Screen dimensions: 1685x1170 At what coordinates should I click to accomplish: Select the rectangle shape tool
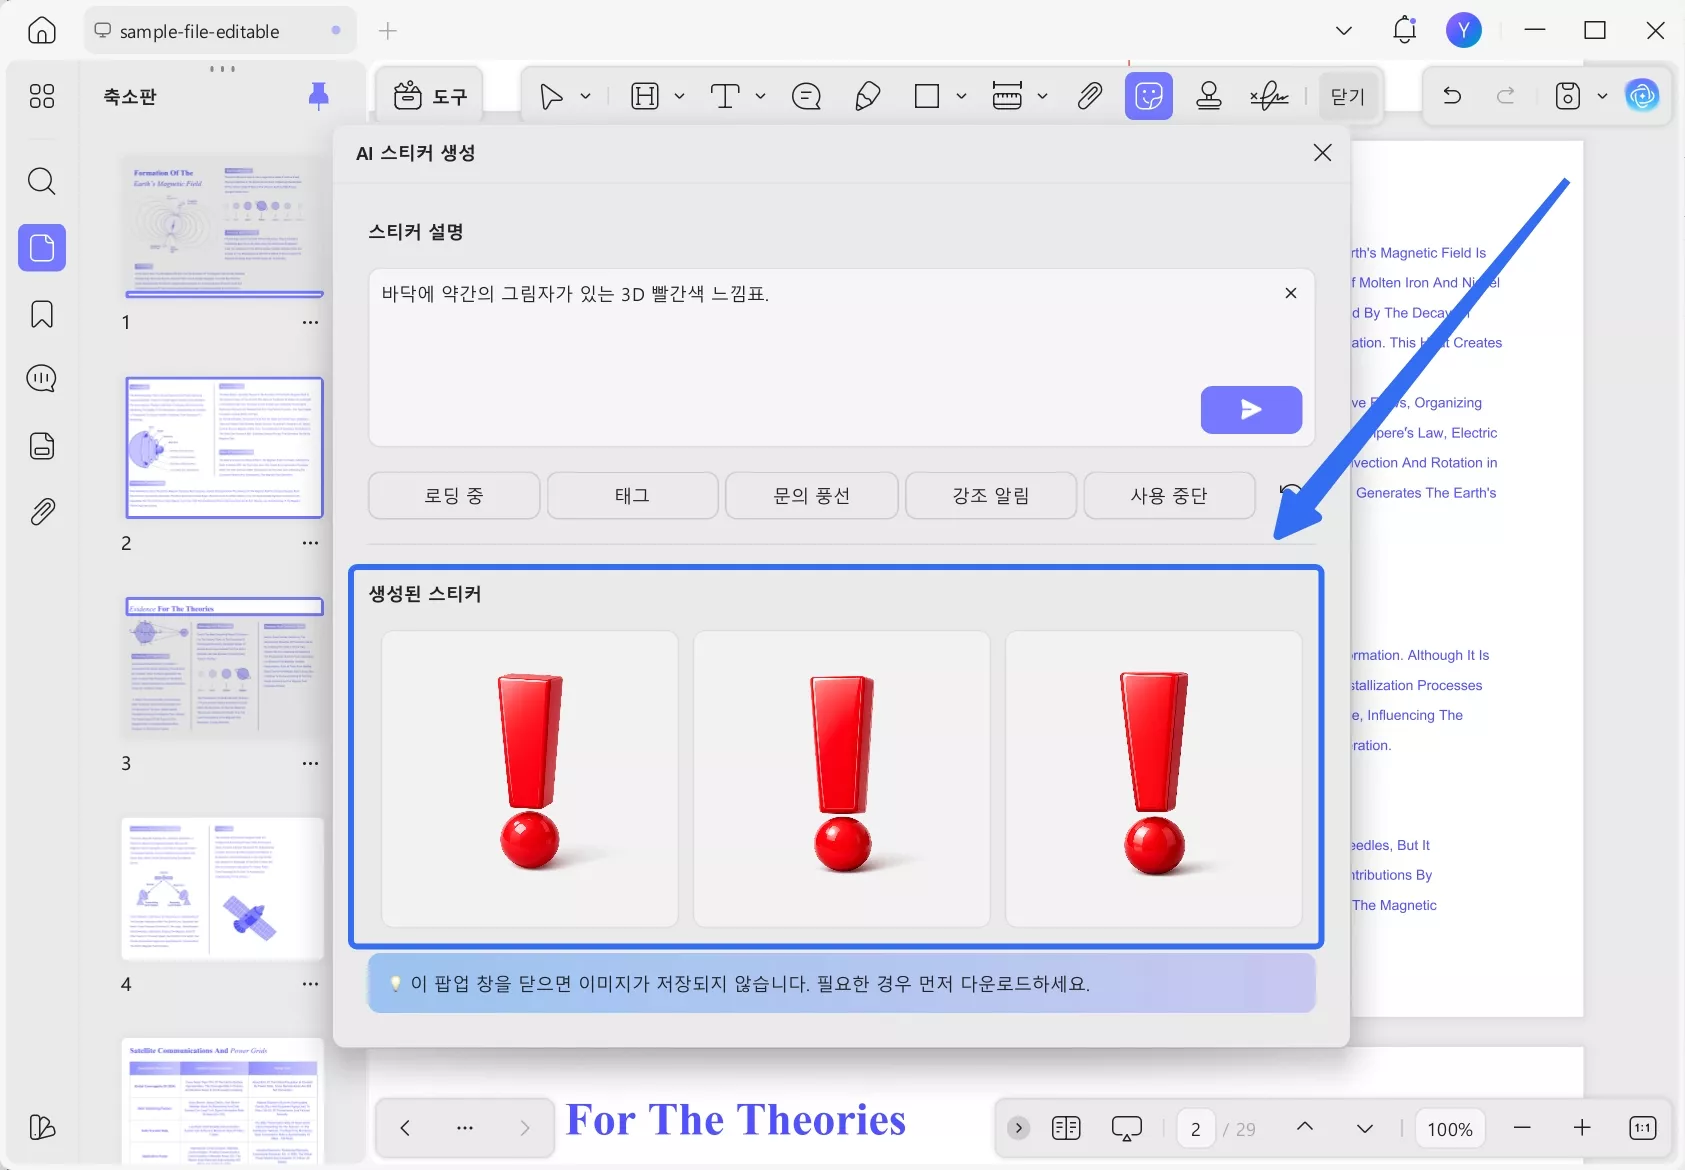click(x=927, y=96)
